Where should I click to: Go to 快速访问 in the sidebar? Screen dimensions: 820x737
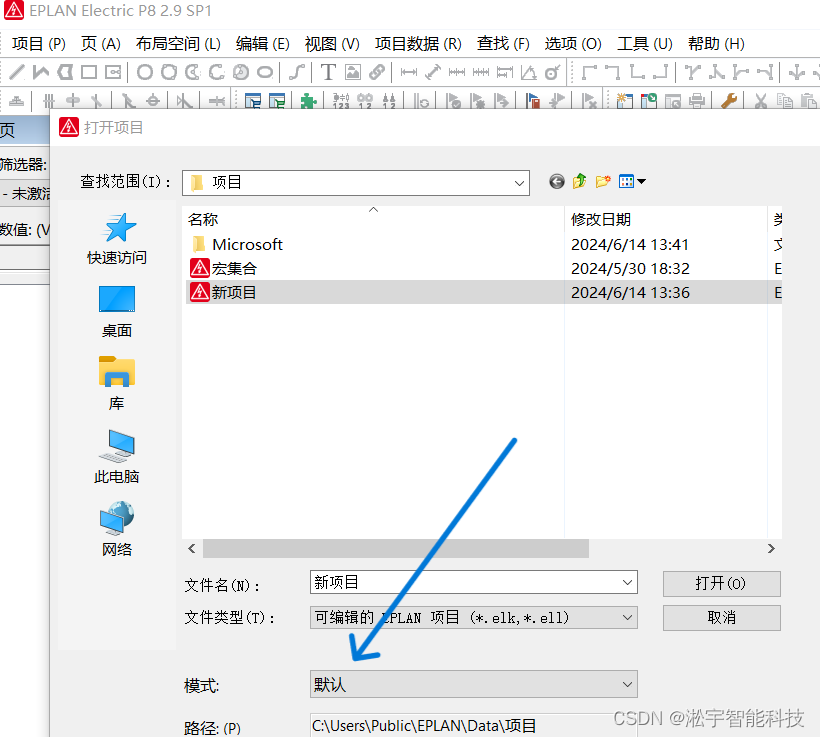pyautogui.click(x=117, y=239)
